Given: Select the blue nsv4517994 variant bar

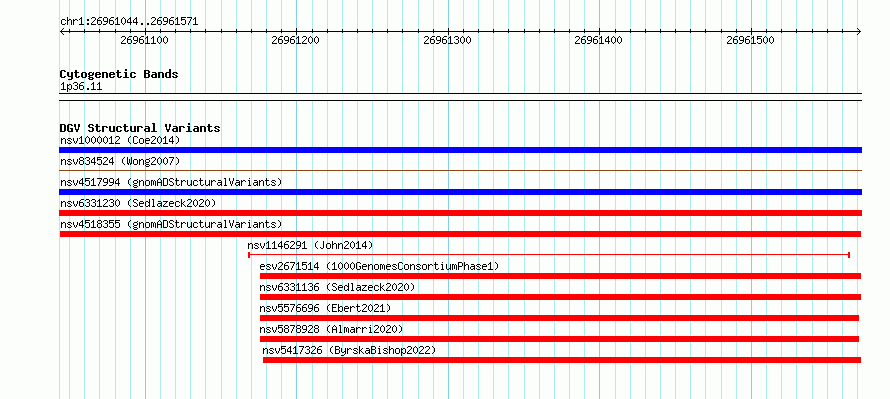Looking at the screenshot, I should coord(460,192).
